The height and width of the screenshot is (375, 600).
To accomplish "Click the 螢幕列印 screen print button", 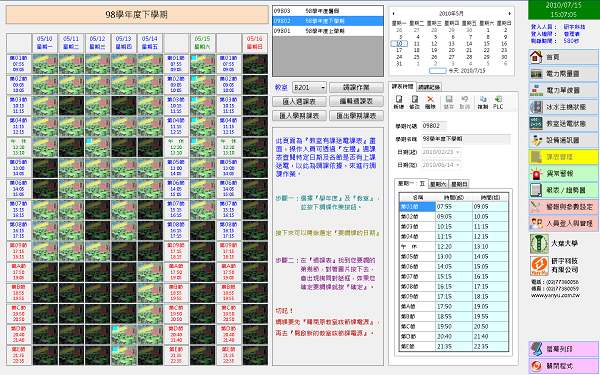I will point(563,349).
